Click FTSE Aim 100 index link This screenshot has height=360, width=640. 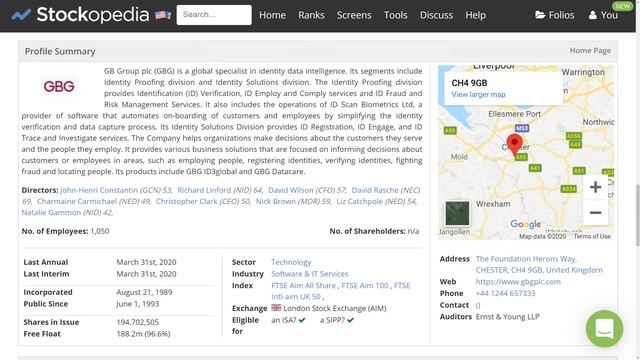[x=364, y=285]
